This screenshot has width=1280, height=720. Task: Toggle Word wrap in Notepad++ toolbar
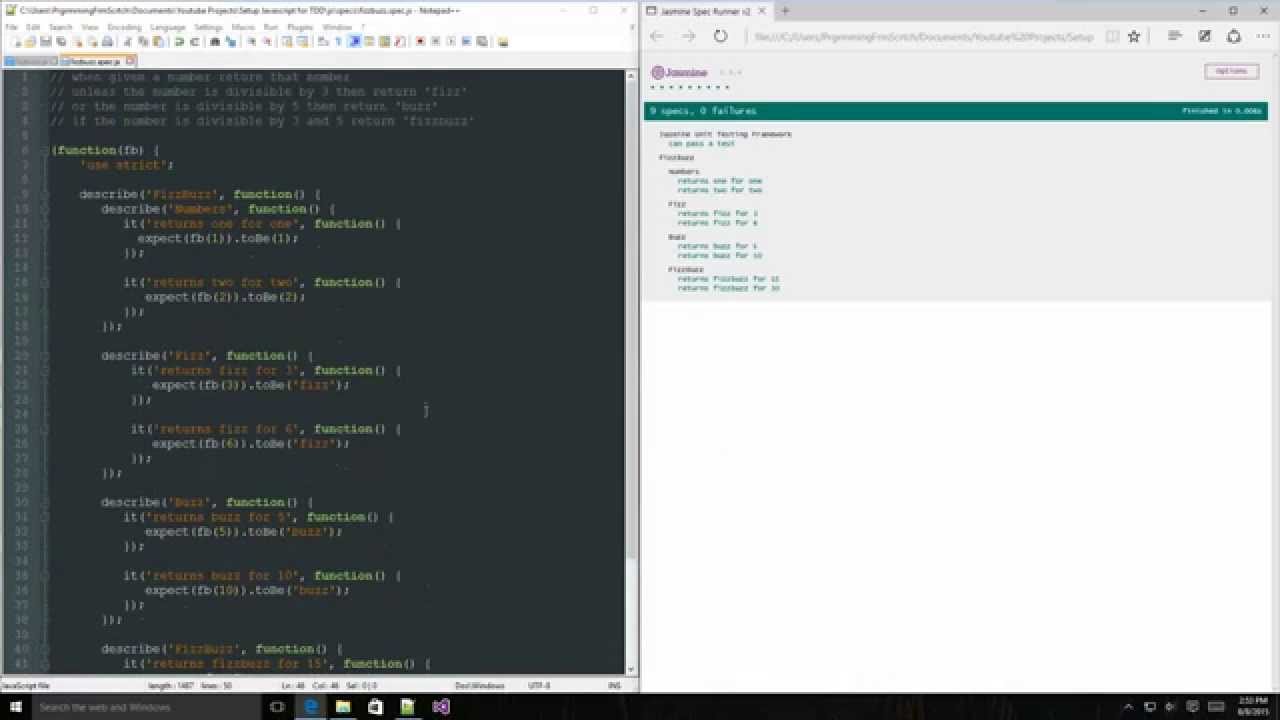[x=323, y=42]
